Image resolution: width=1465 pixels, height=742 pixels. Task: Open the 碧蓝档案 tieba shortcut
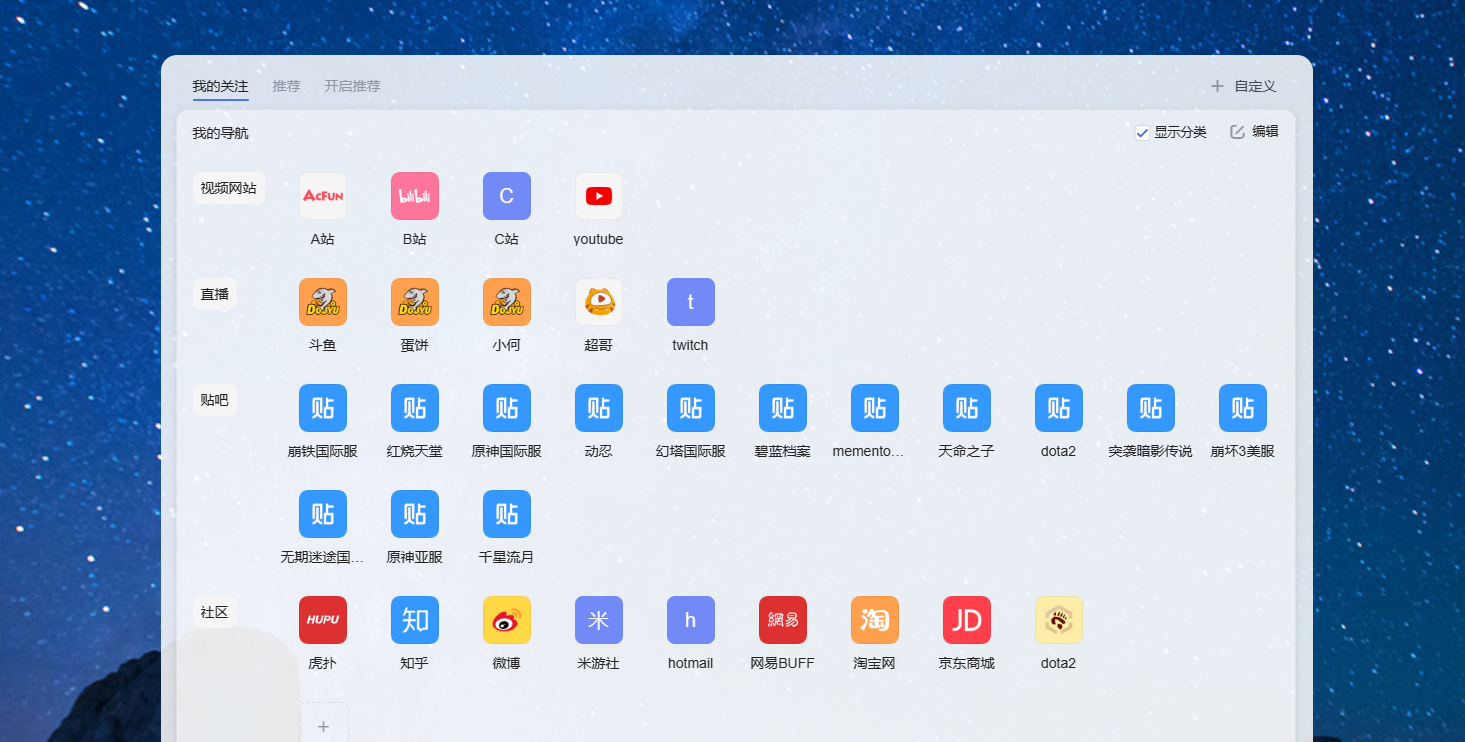[x=783, y=408]
